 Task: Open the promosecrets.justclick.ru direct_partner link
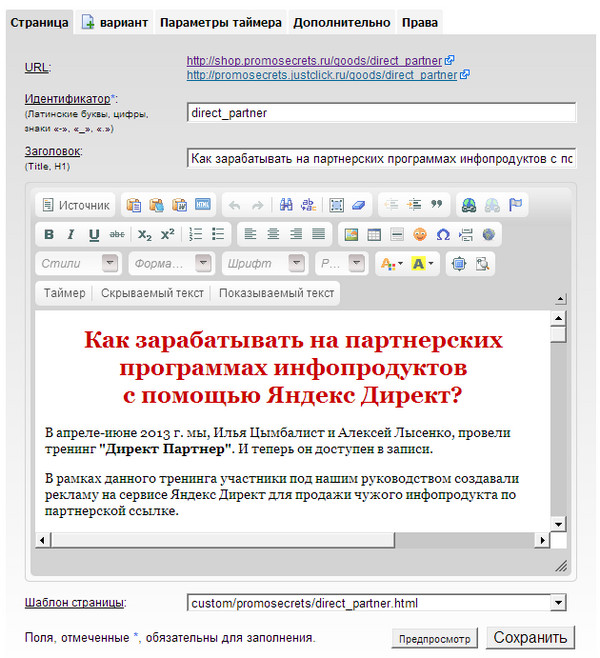click(322, 75)
